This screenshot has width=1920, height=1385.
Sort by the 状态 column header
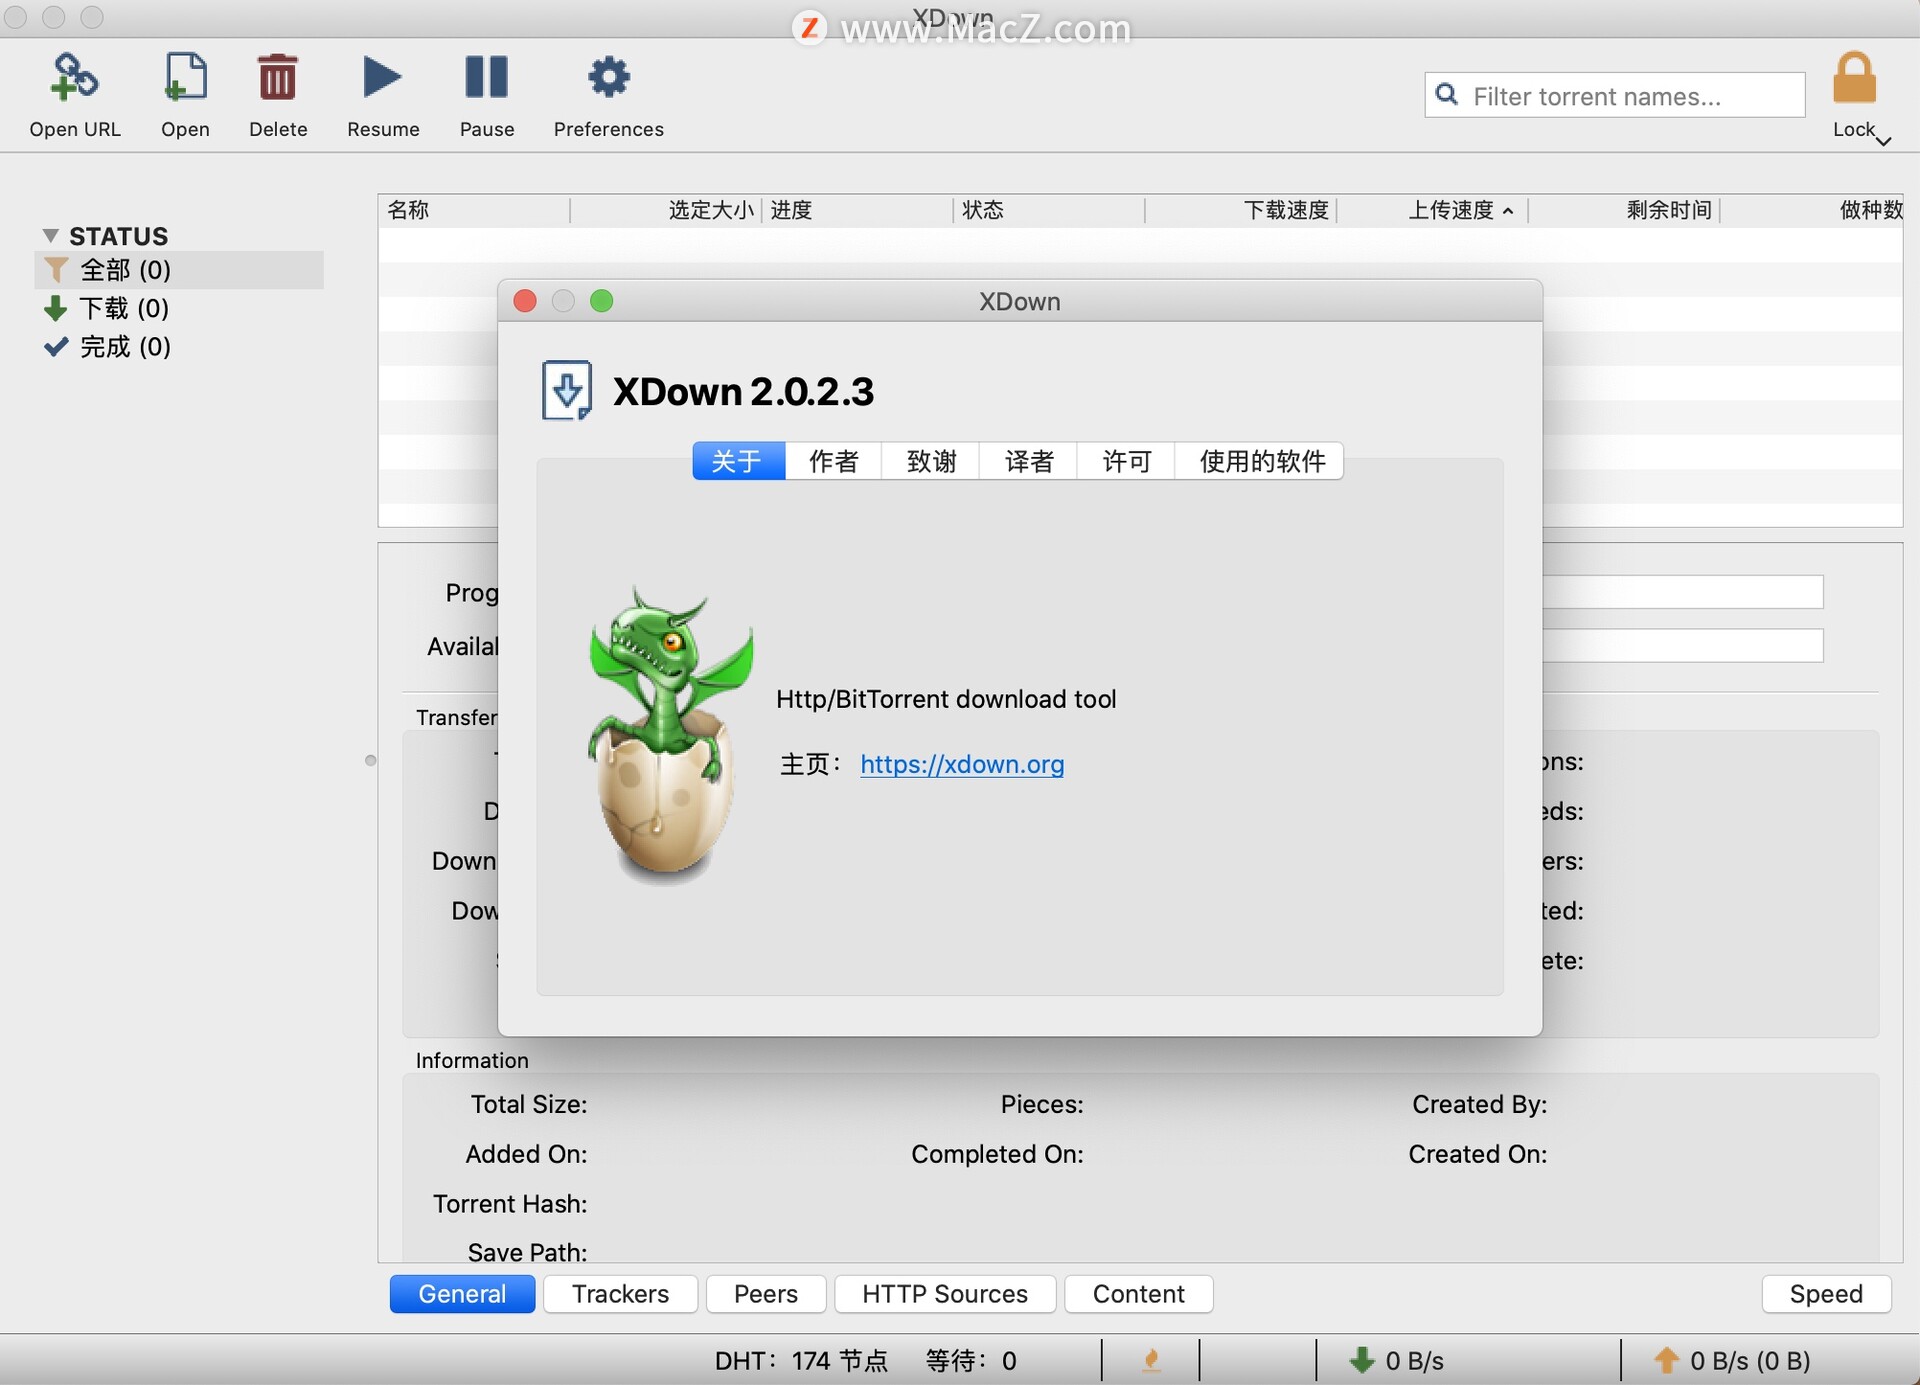point(1049,210)
